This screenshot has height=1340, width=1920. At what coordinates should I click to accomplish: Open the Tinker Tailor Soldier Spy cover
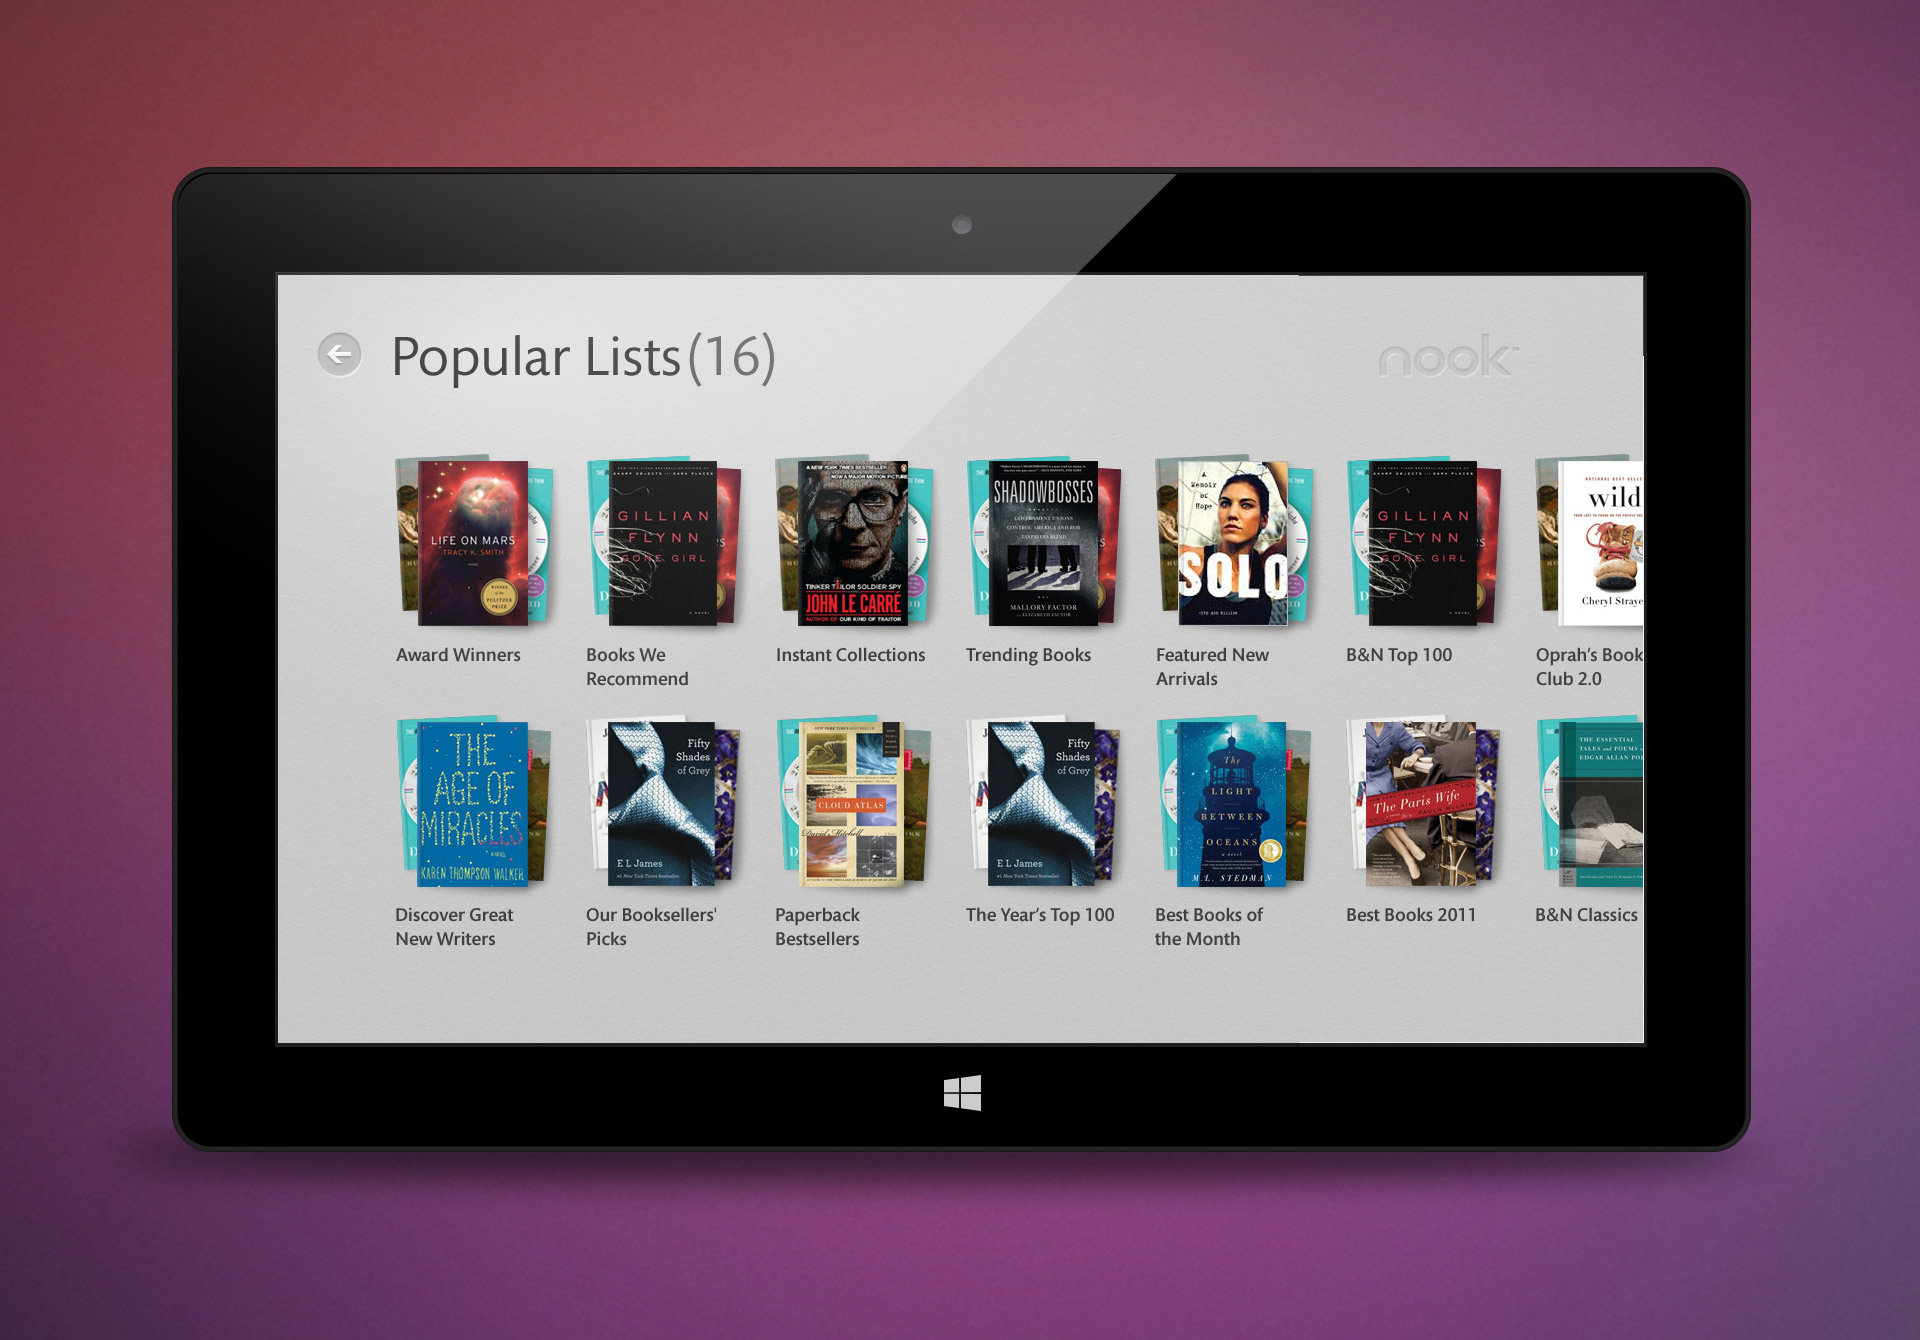pos(853,543)
